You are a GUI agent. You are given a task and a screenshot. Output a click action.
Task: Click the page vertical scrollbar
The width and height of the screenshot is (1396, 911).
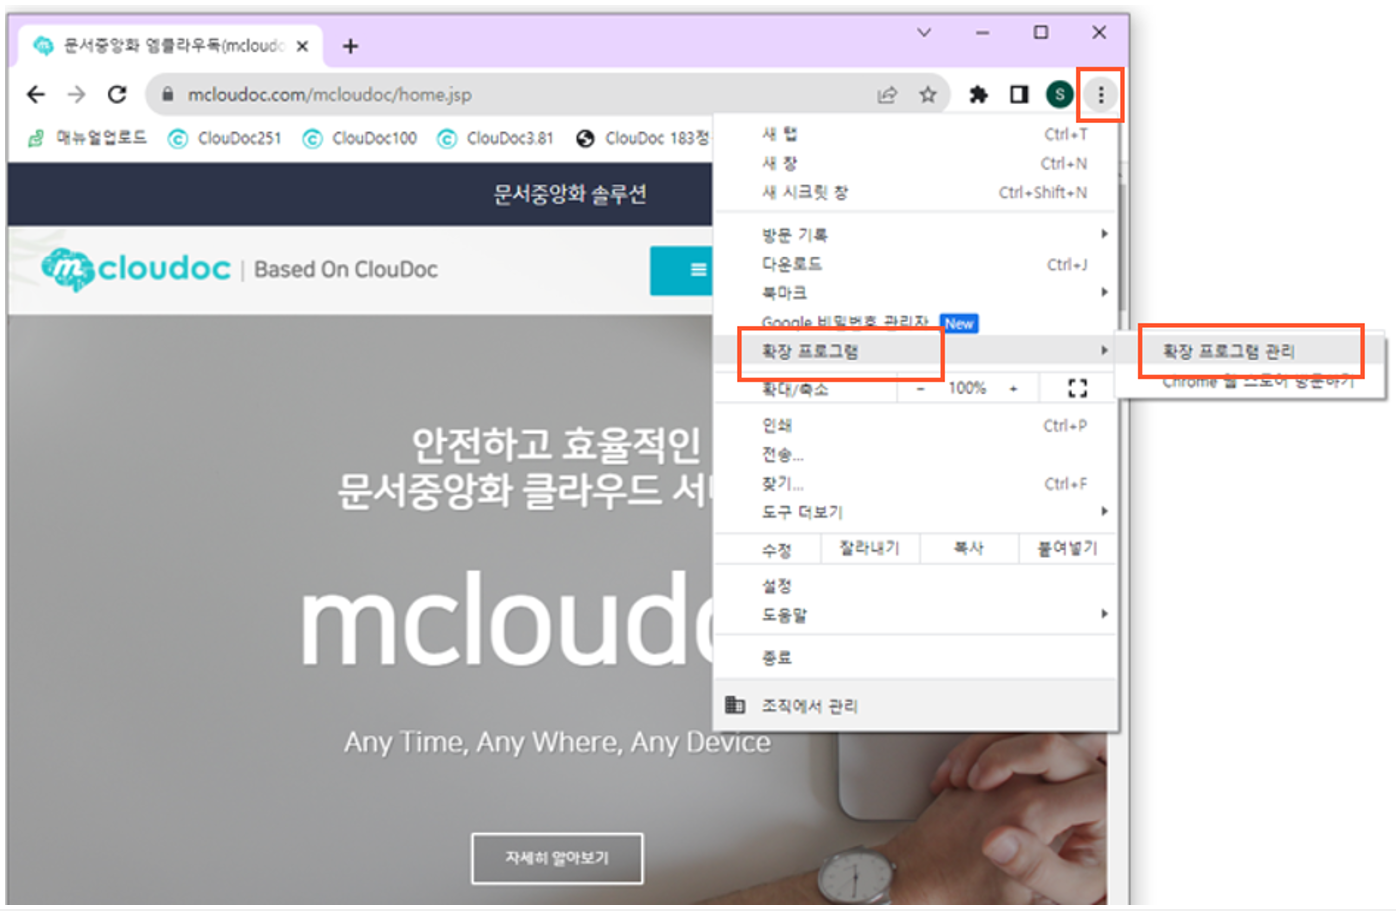1123,250
